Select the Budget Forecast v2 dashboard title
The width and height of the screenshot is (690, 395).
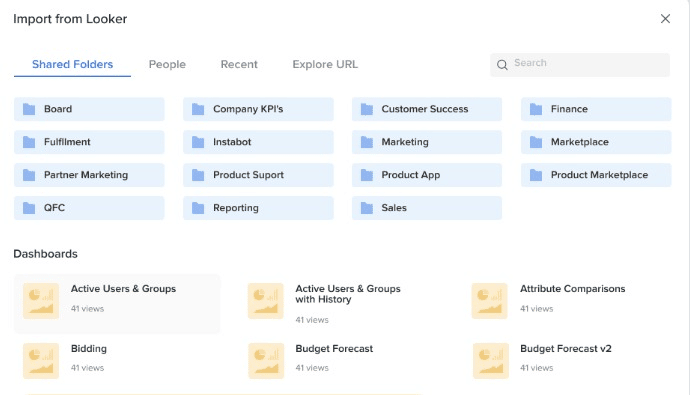tap(566, 349)
